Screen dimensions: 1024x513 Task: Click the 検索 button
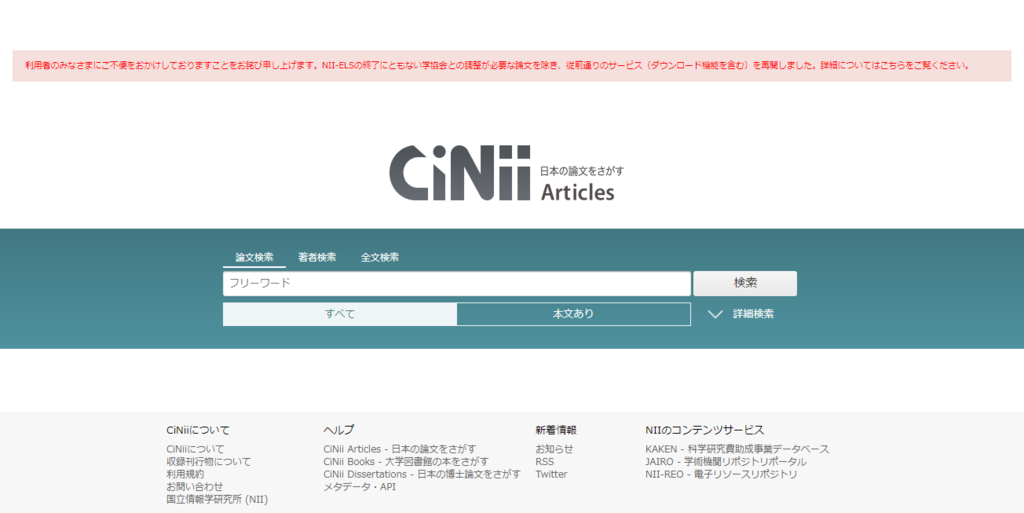coord(745,283)
